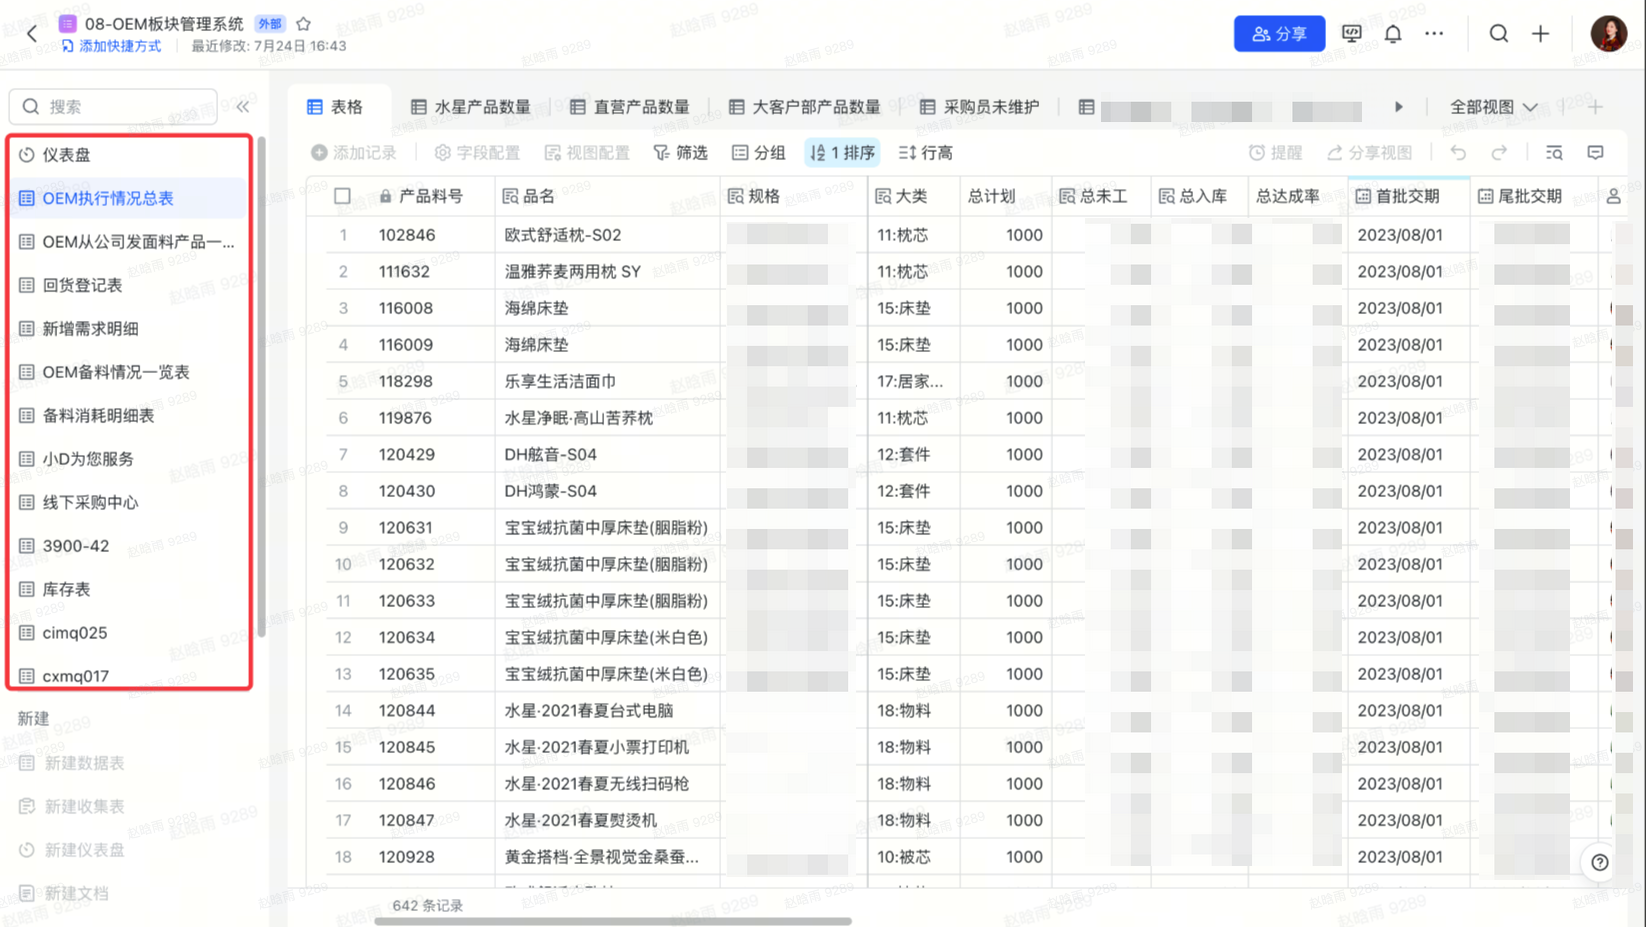Click the back arrow icon
1646x927 pixels.
32,34
